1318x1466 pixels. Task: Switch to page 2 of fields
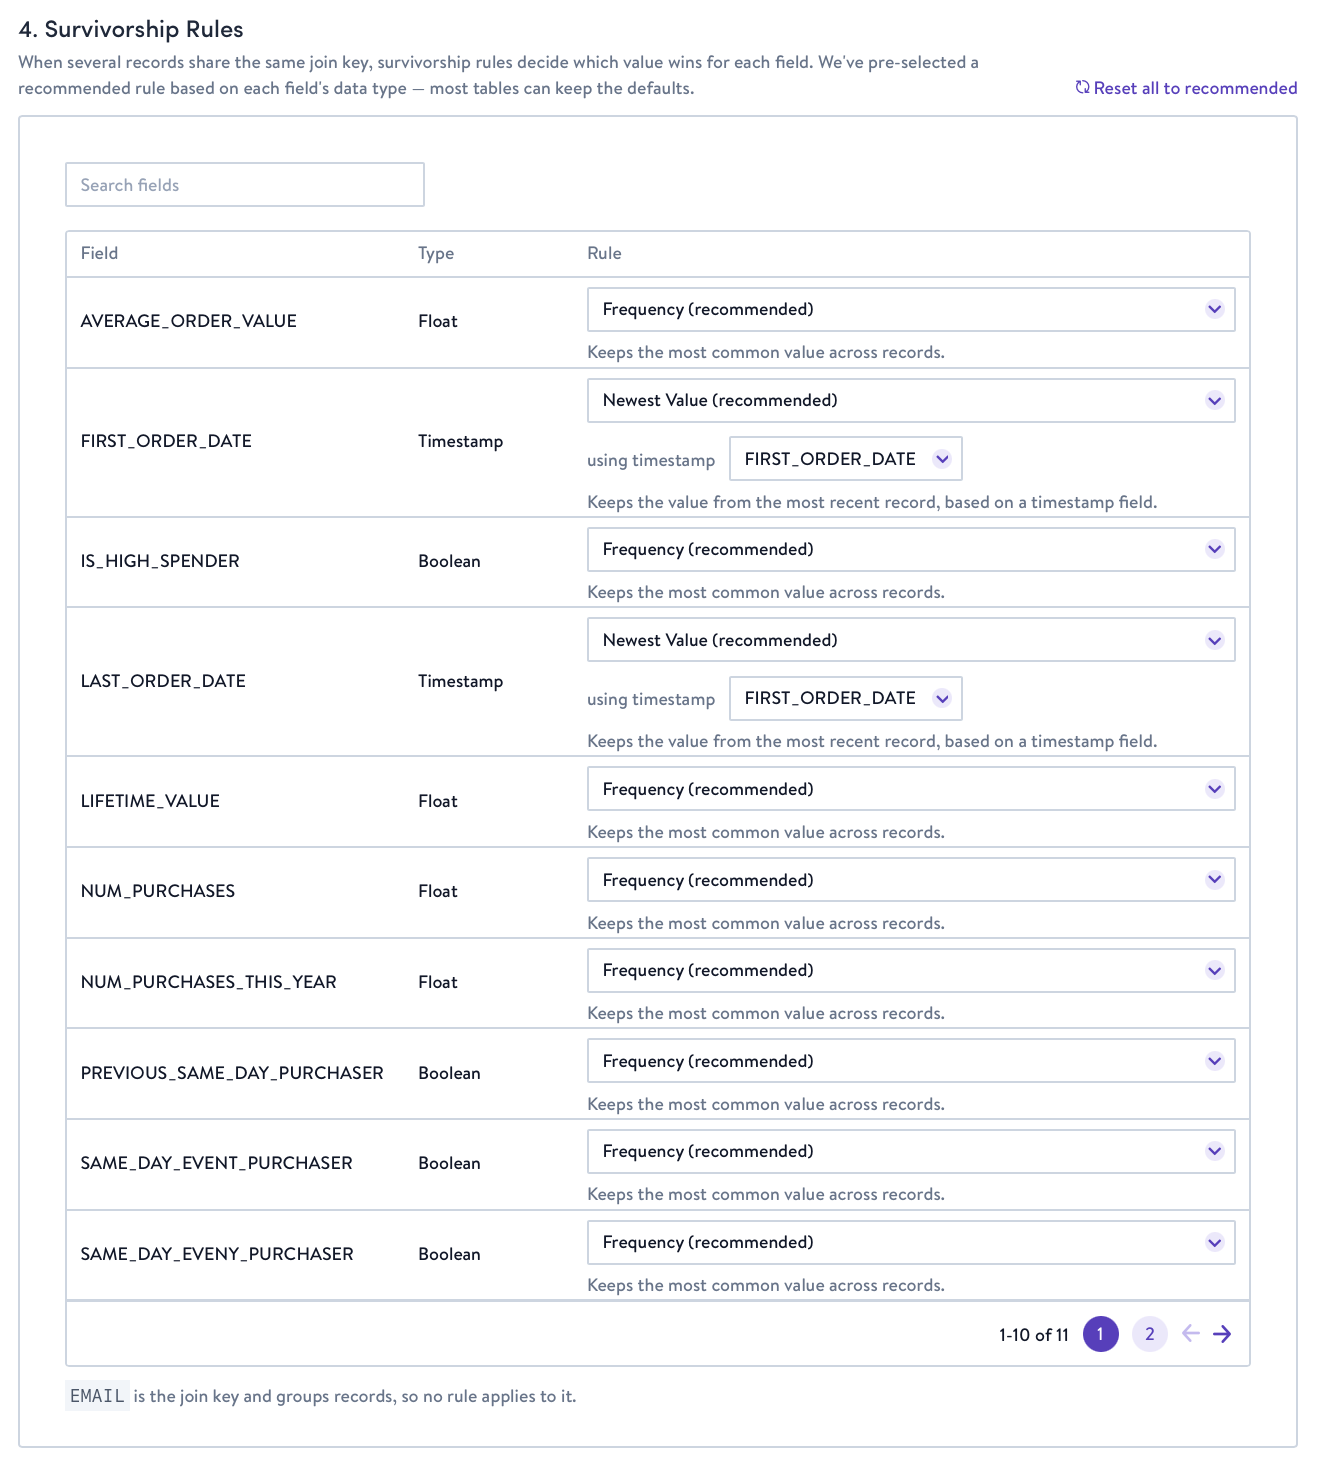(1150, 1334)
